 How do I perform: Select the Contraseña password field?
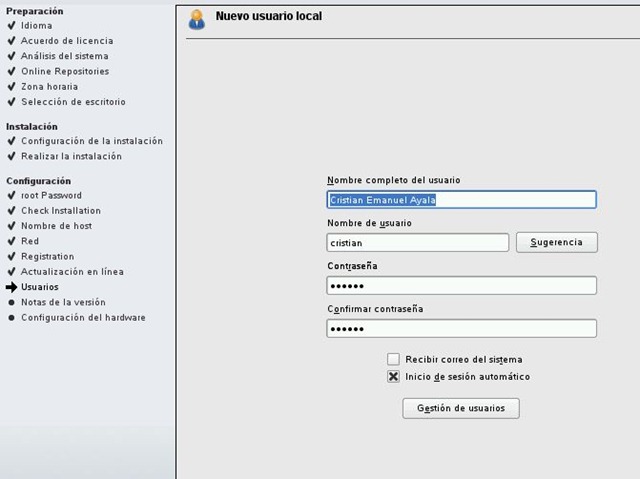point(461,286)
